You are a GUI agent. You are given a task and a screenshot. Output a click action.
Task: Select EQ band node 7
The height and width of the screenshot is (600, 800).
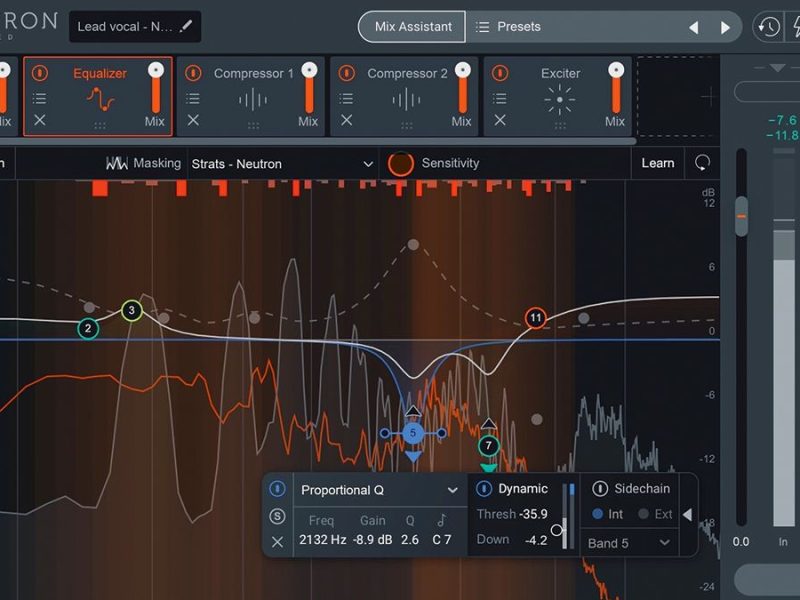pos(488,445)
